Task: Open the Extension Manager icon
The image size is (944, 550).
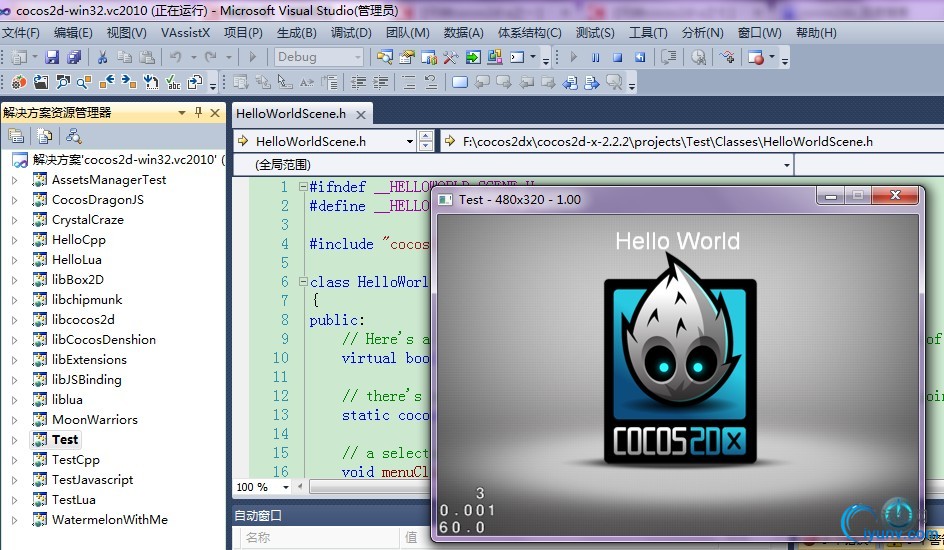Action: point(495,57)
